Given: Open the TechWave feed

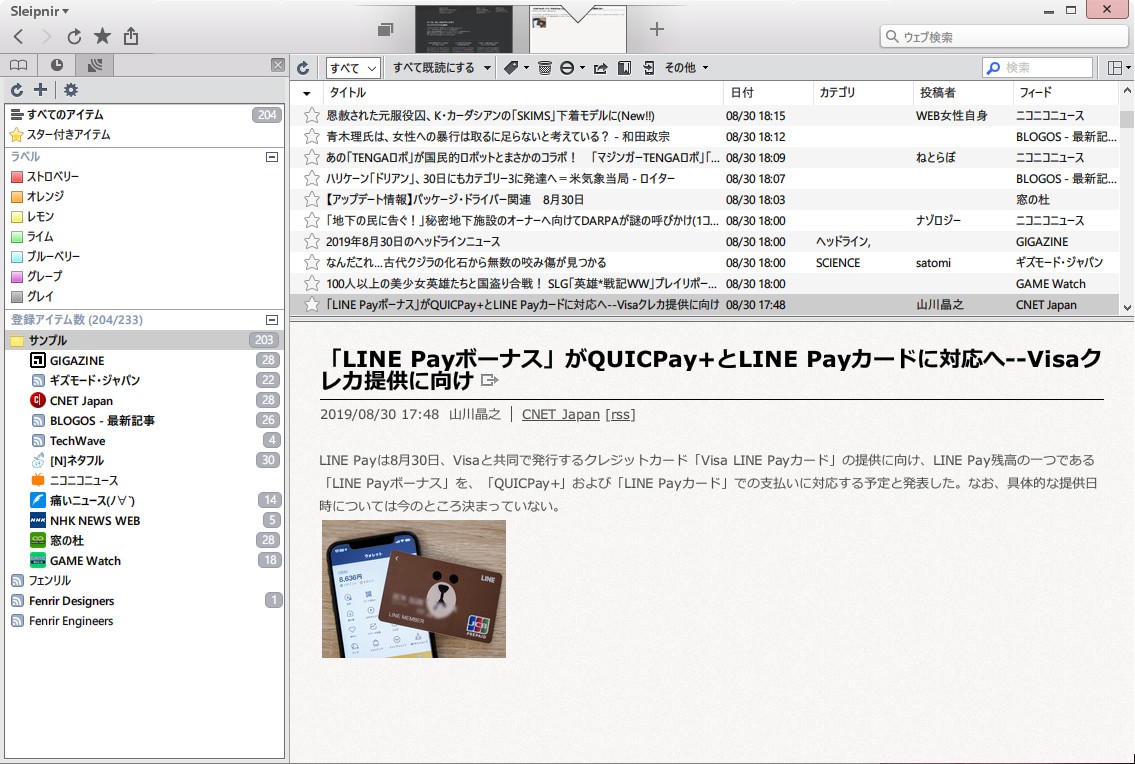Looking at the screenshot, I should (145, 440).
